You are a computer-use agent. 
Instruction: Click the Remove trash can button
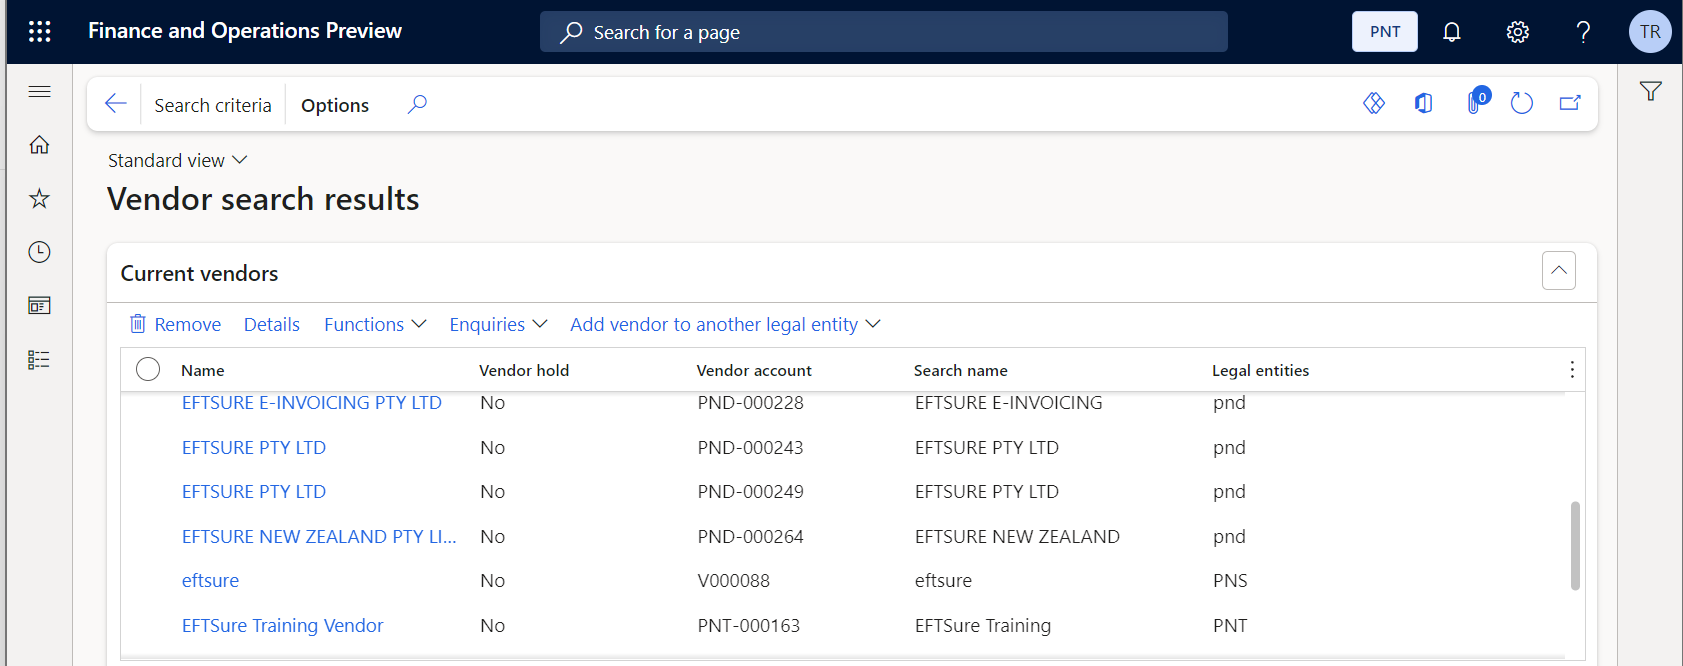coord(175,324)
